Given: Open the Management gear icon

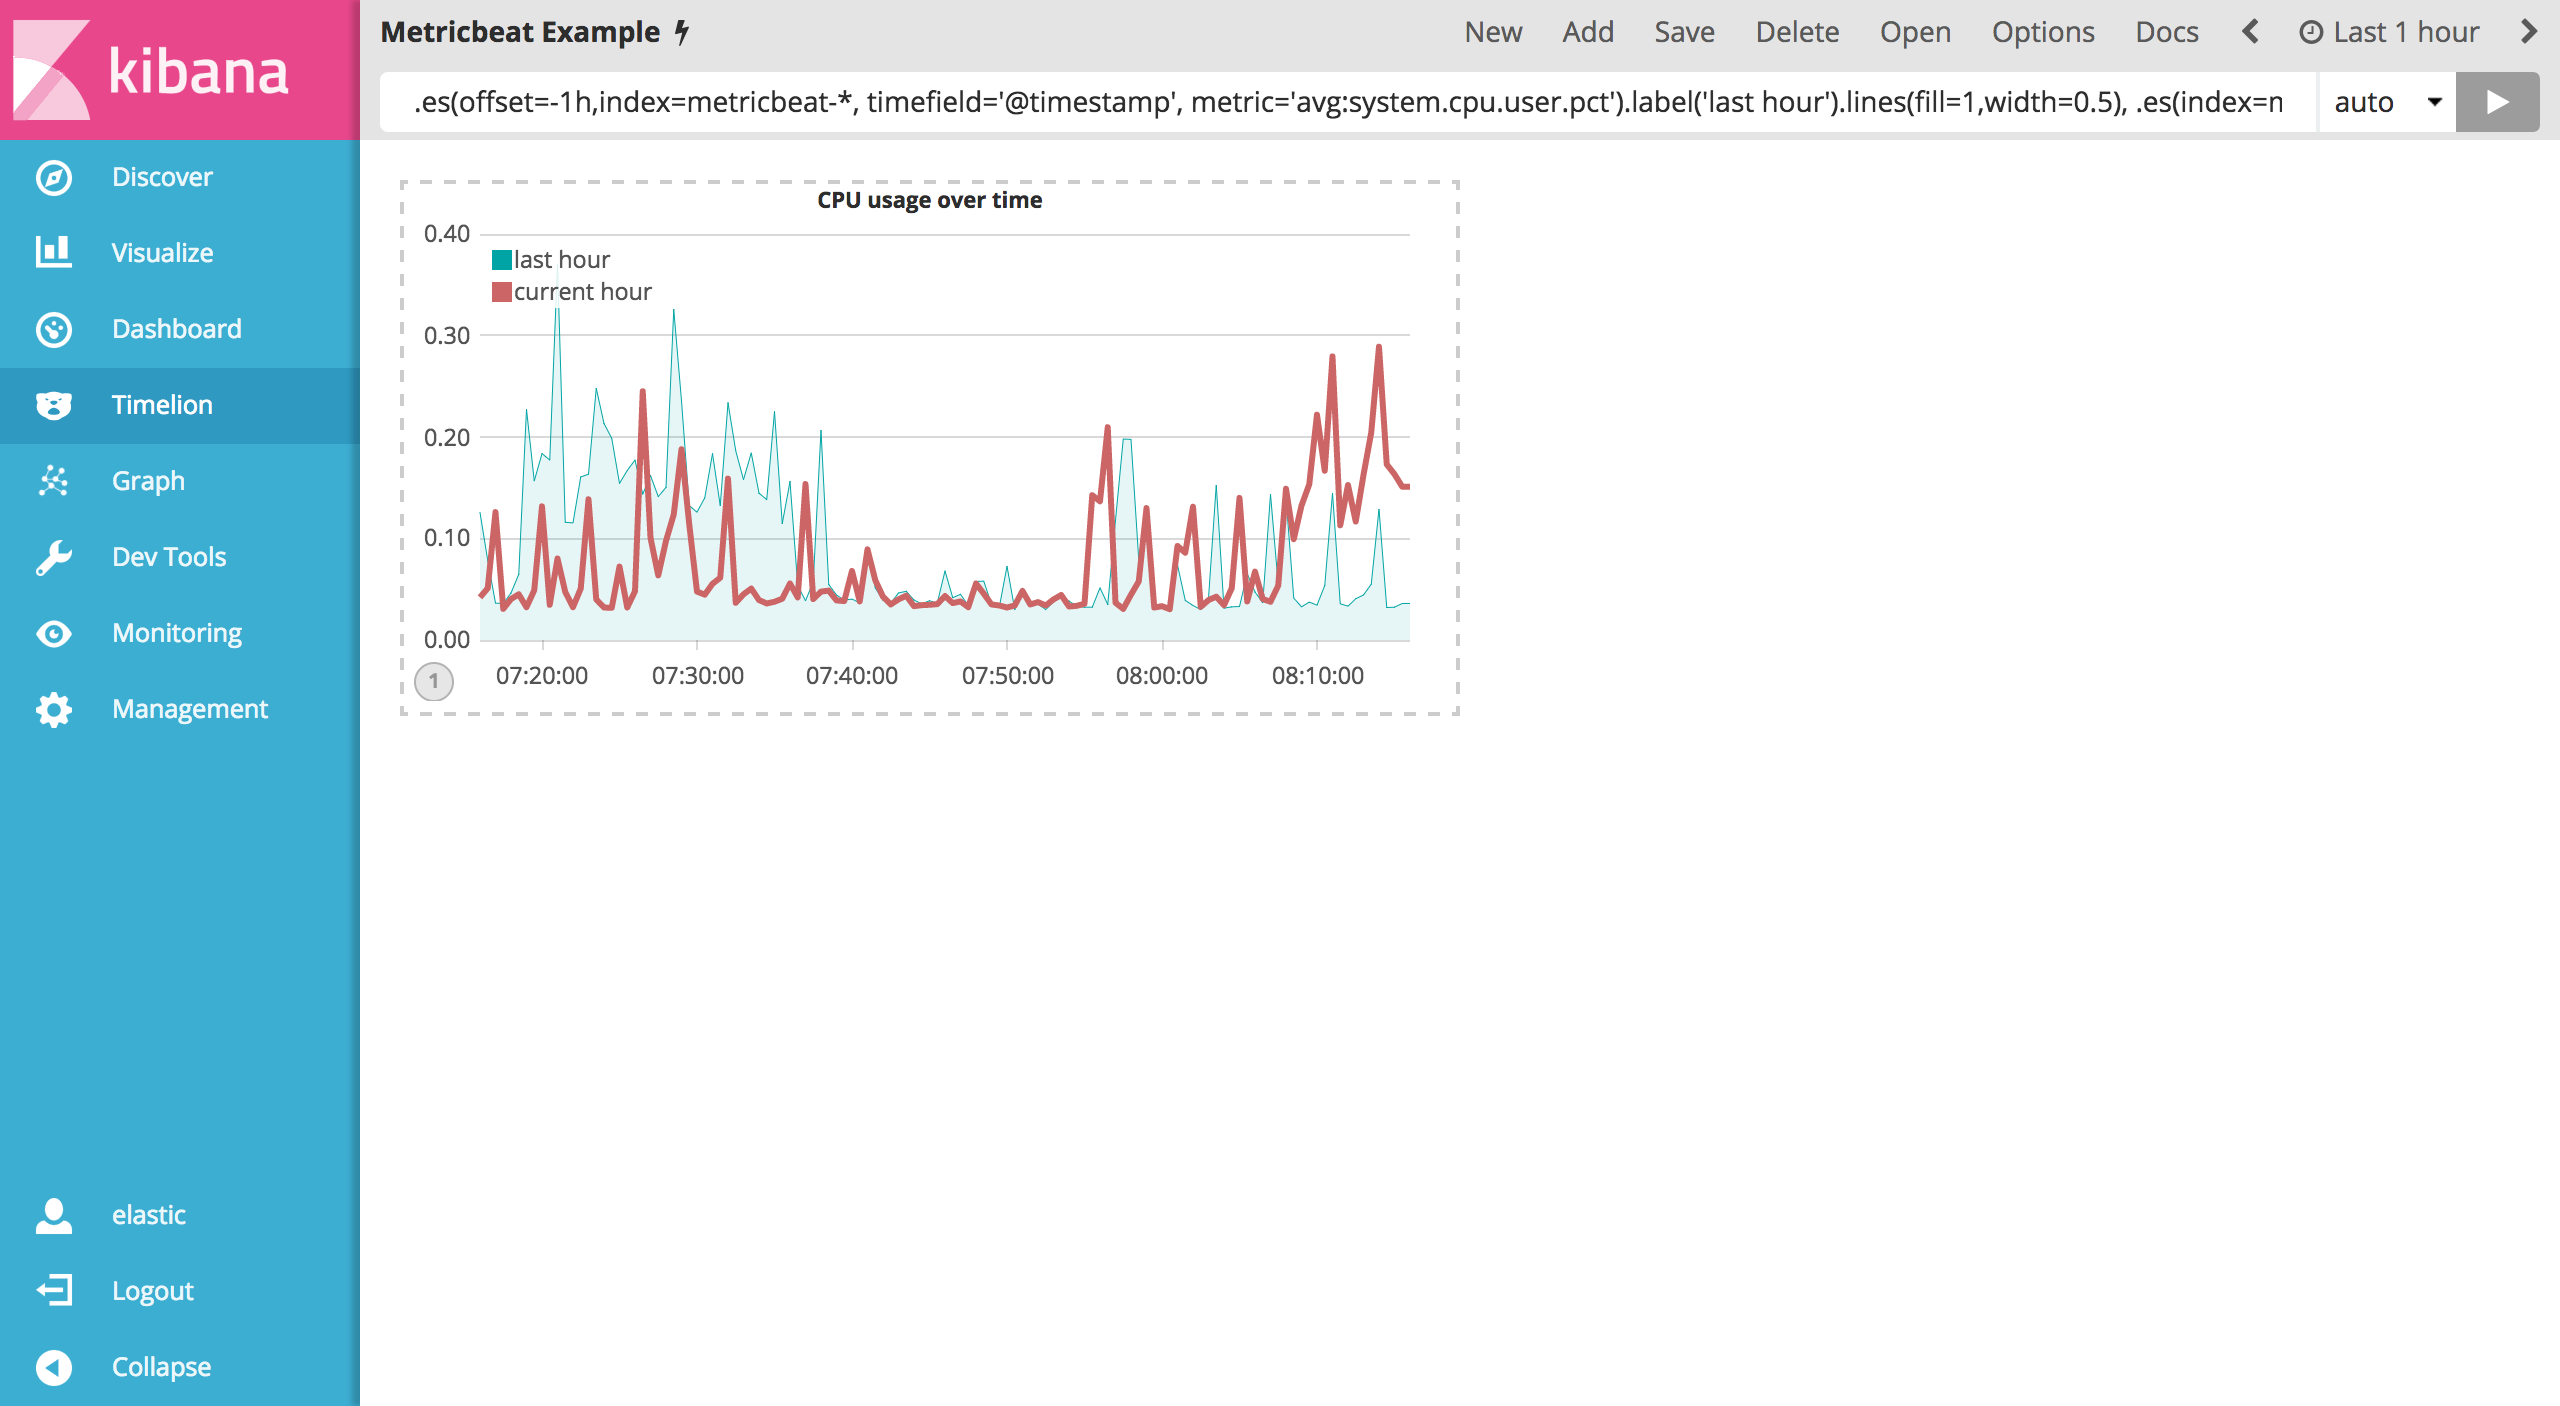Looking at the screenshot, I should (54, 709).
